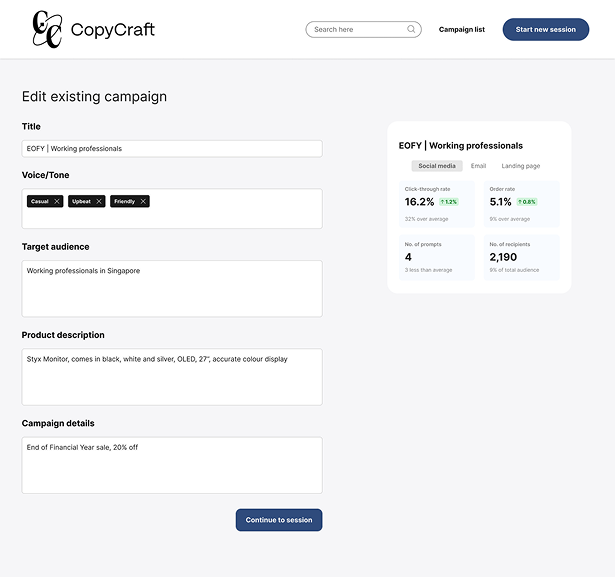Viewport: 615px width, 577px height.
Task: Remove the Casual tone tag
Action: pyautogui.click(x=57, y=201)
